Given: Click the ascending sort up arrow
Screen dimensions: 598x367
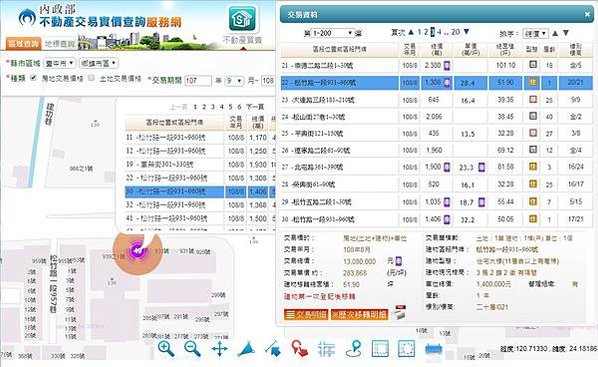Looking at the screenshot, I should pos(555,34).
